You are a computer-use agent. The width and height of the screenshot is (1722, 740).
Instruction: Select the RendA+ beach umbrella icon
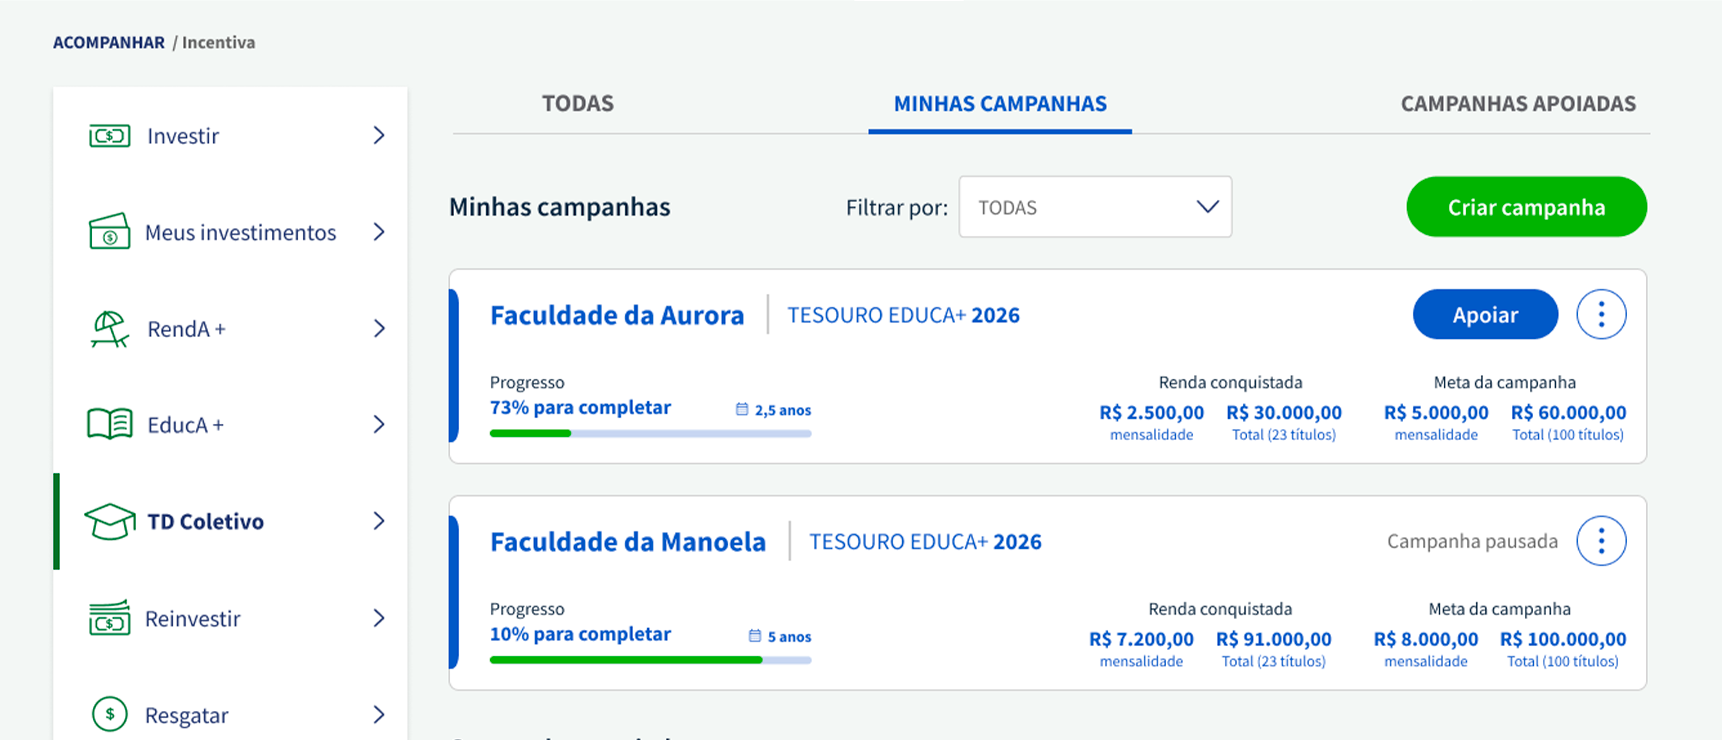pos(110,328)
